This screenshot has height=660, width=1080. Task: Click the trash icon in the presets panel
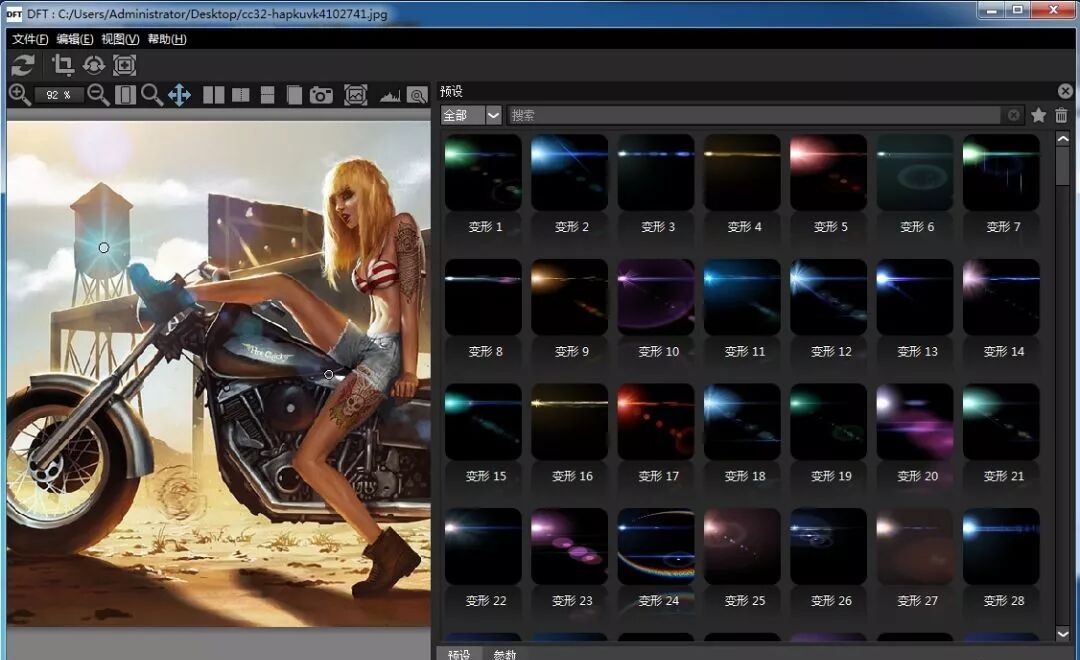click(x=1061, y=114)
